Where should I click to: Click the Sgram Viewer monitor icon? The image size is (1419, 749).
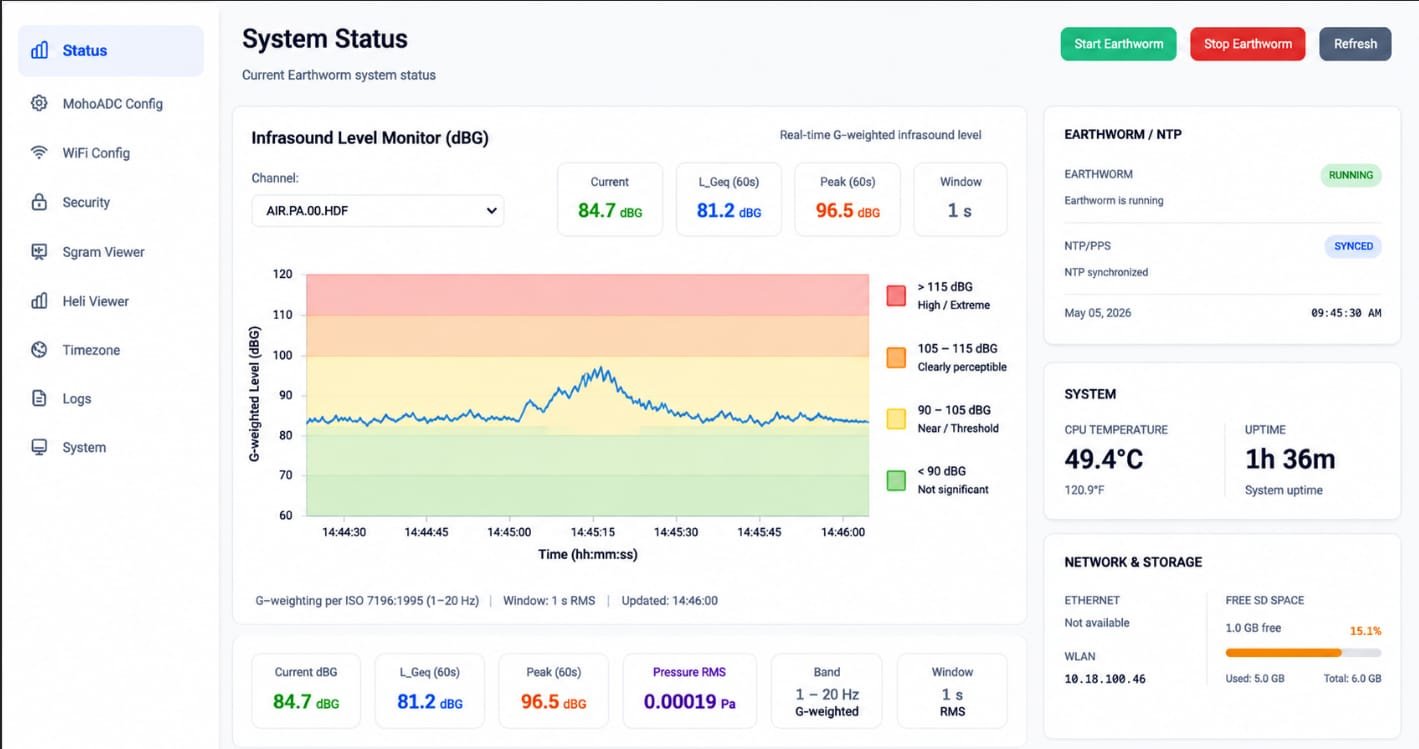[x=39, y=252]
